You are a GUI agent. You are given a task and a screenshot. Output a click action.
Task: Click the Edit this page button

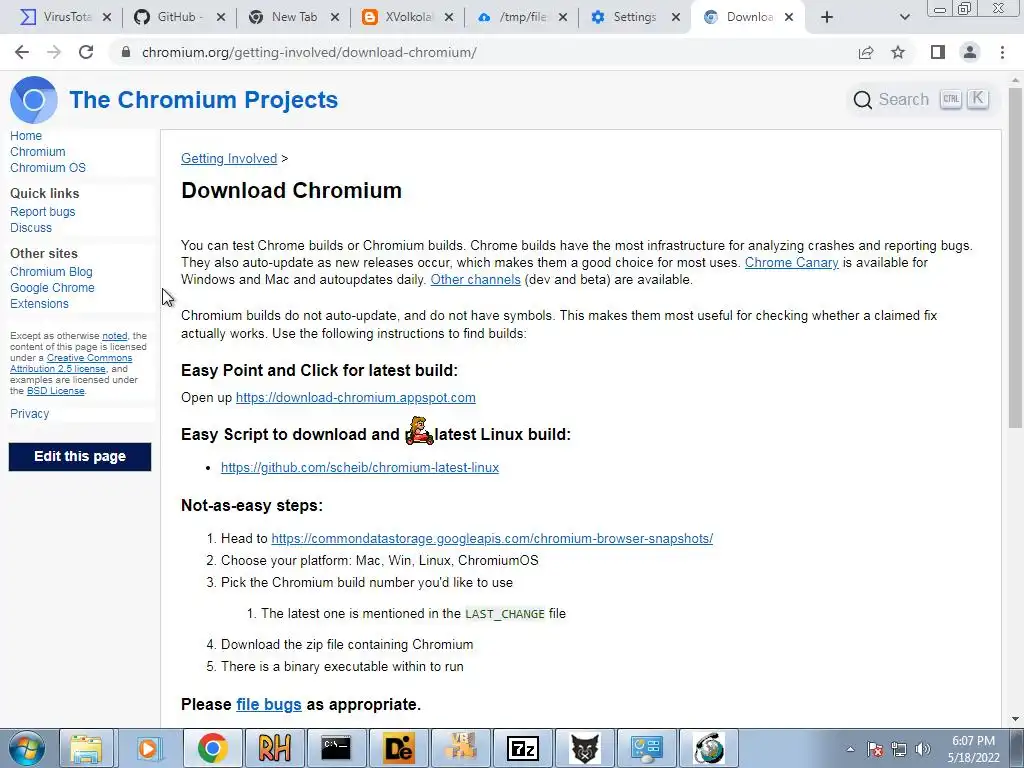(x=80, y=456)
